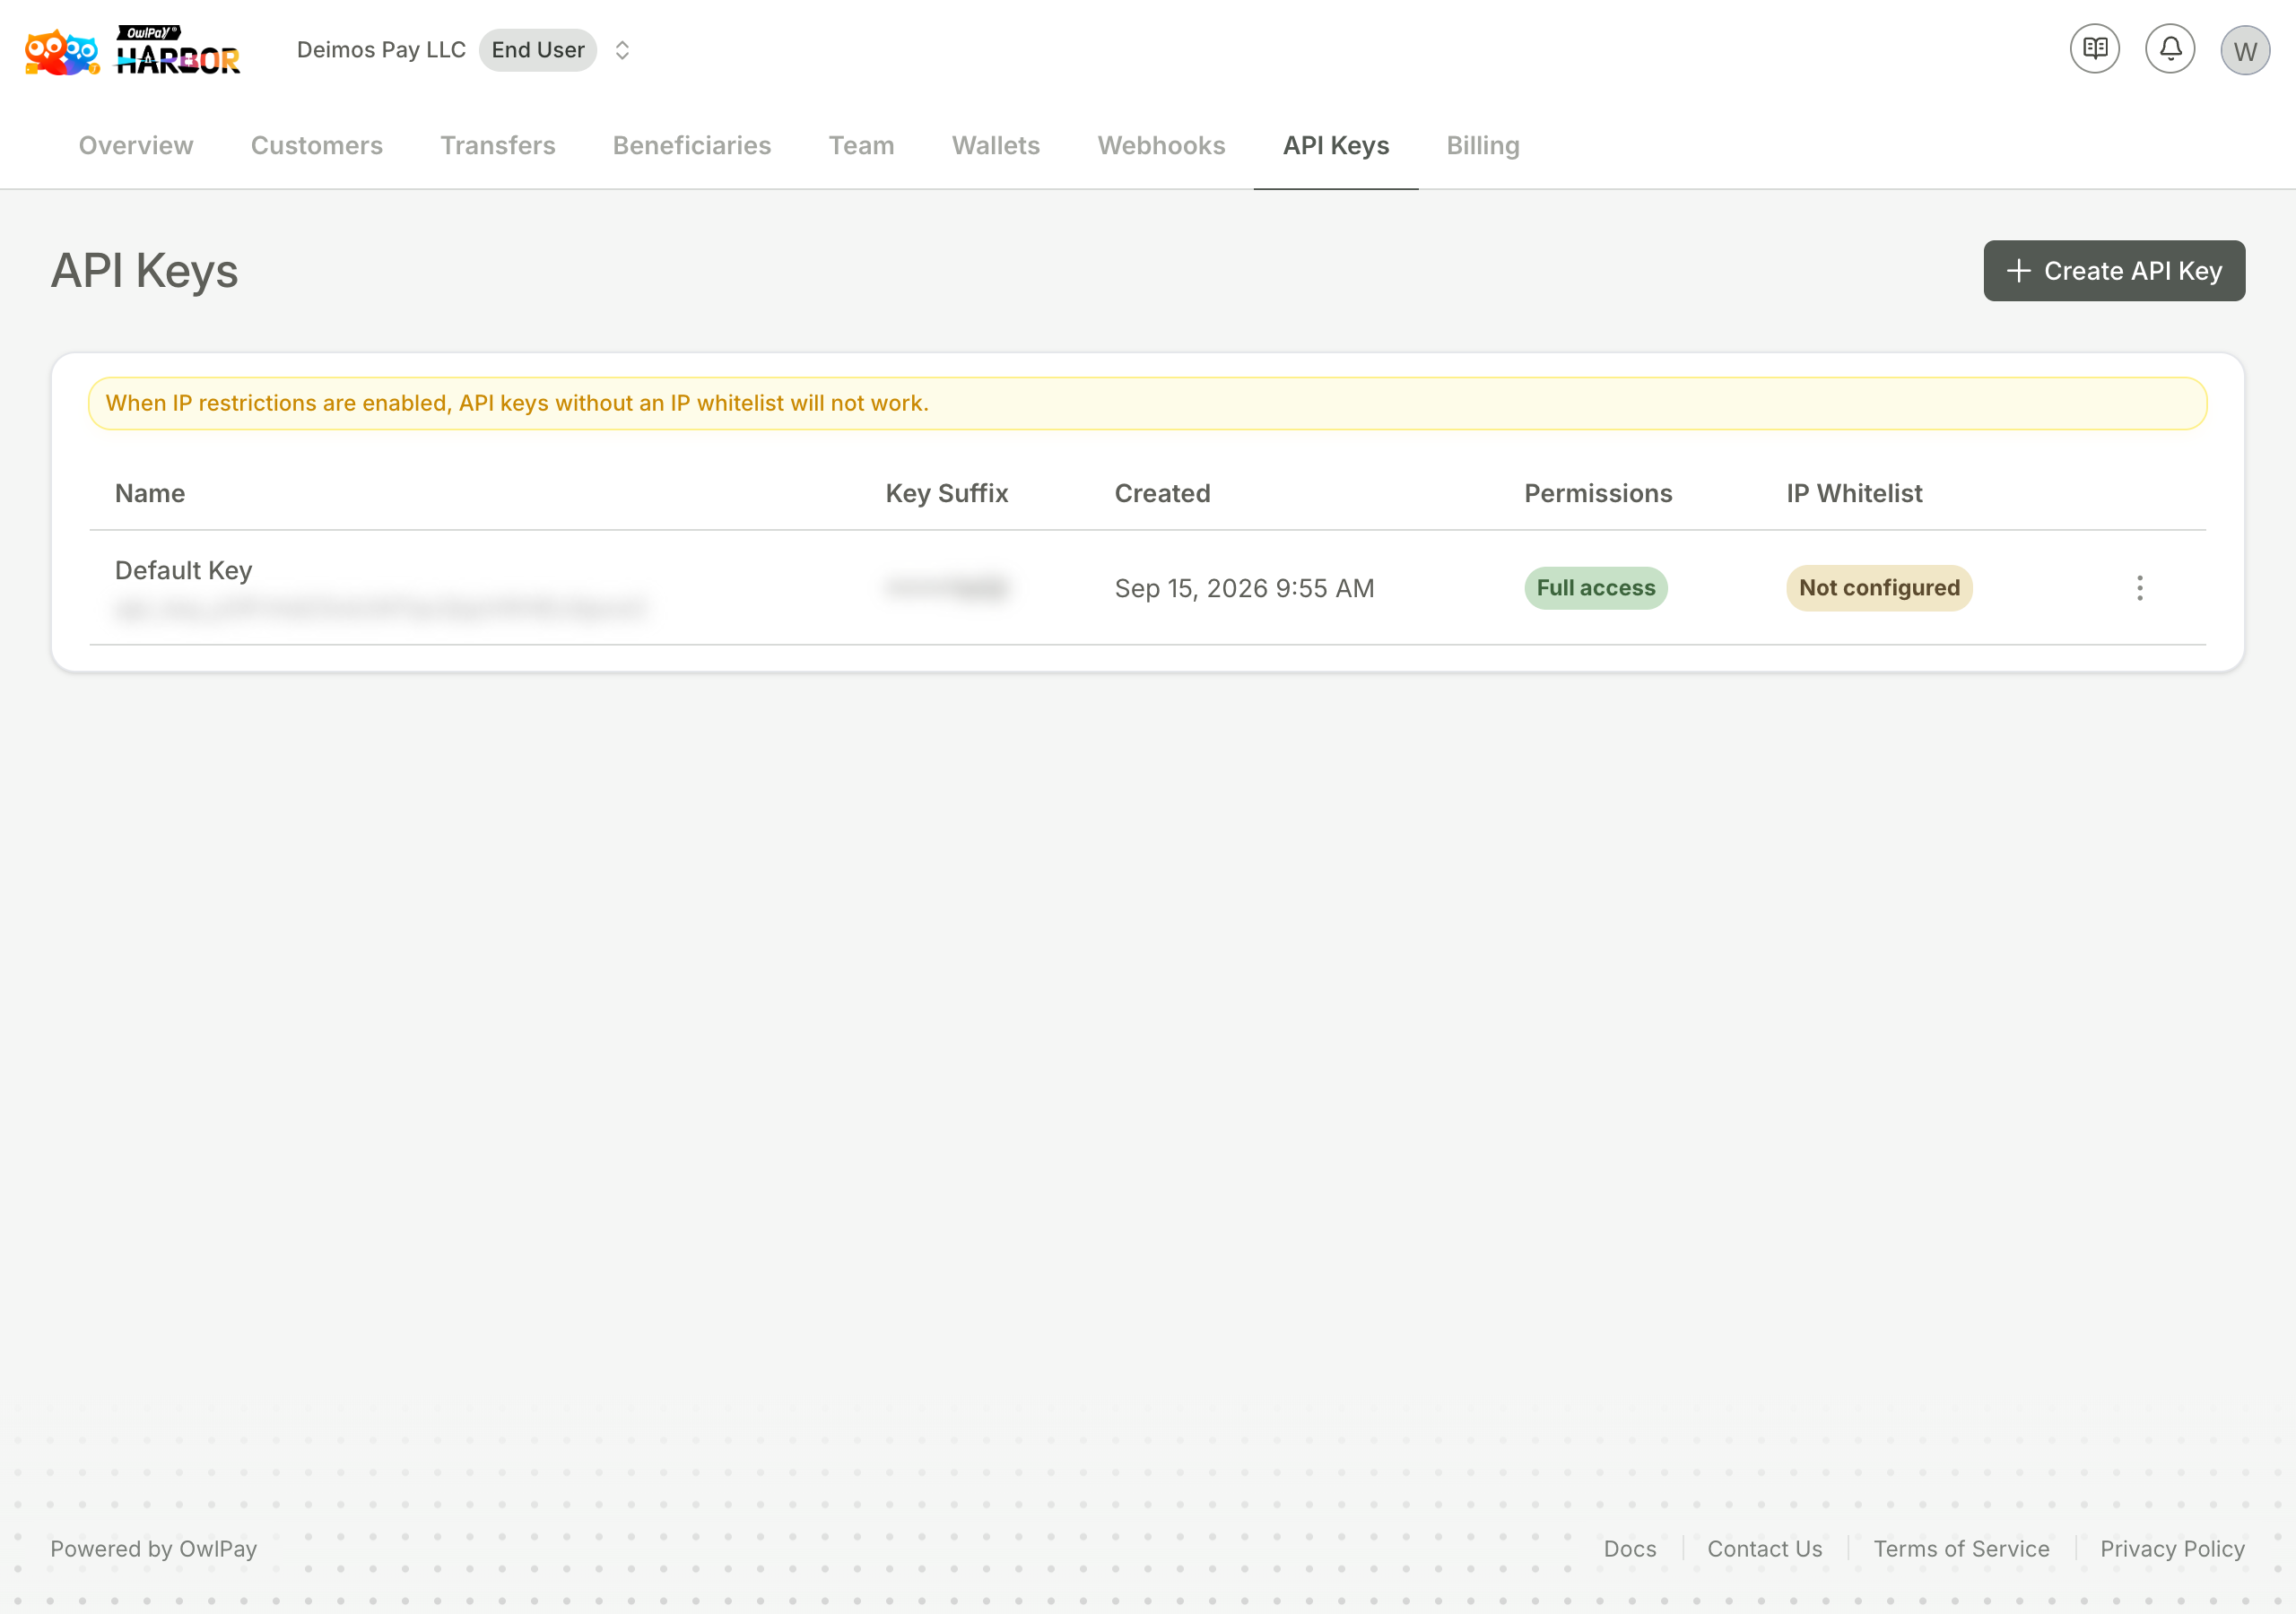Click the Not configured whitelist badge
Viewport: 2296px width, 1614px height.
pyautogui.click(x=1879, y=588)
